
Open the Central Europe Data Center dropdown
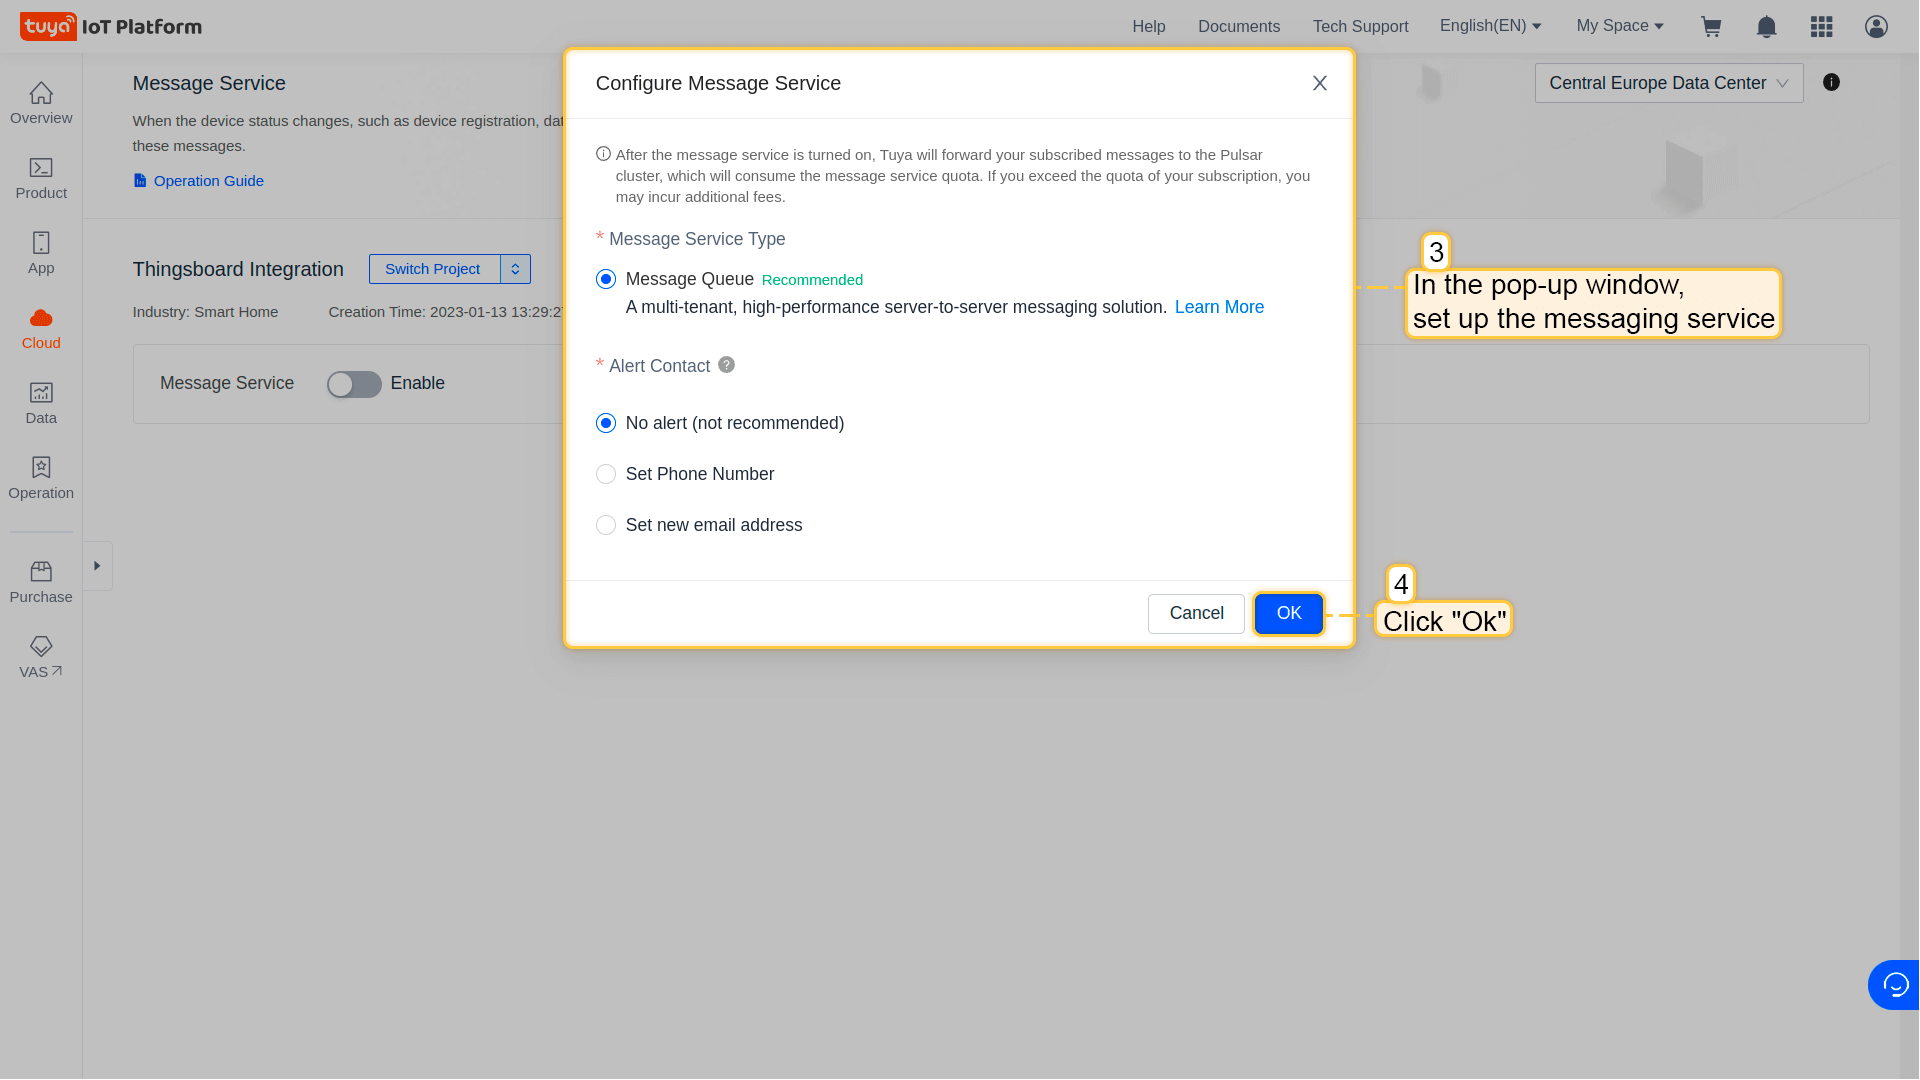click(x=1668, y=83)
